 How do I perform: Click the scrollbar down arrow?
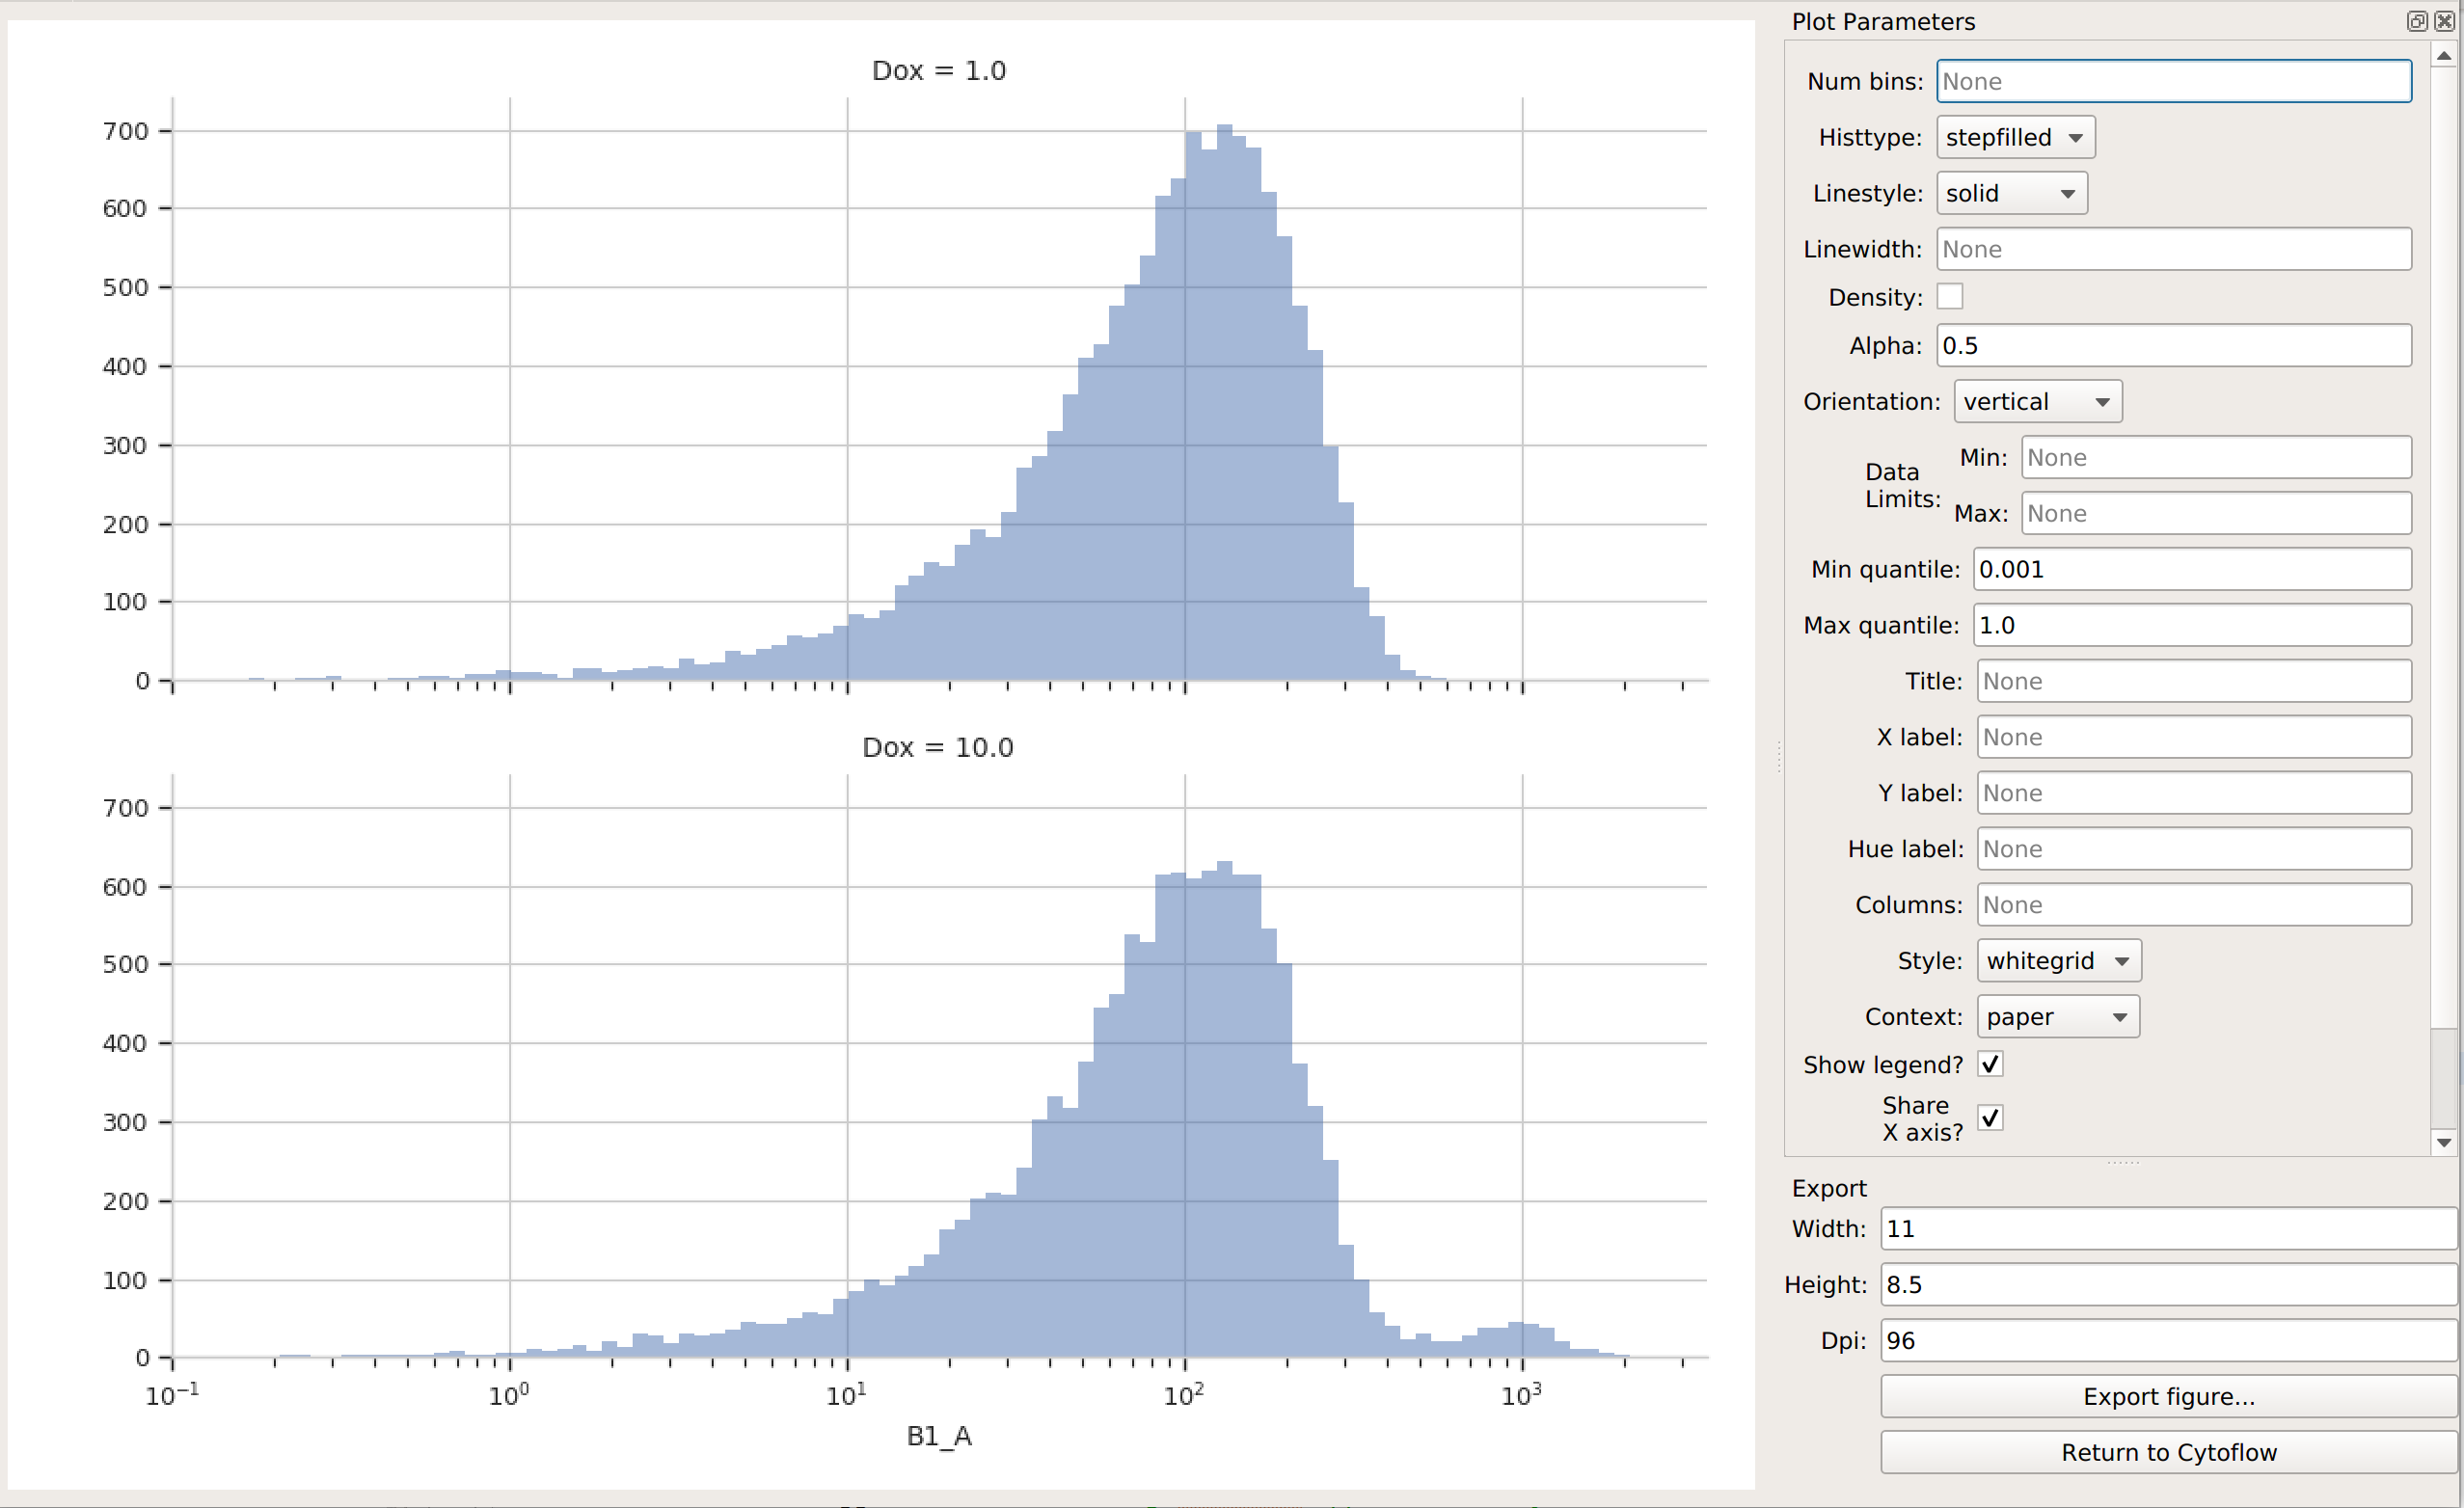click(2444, 1142)
